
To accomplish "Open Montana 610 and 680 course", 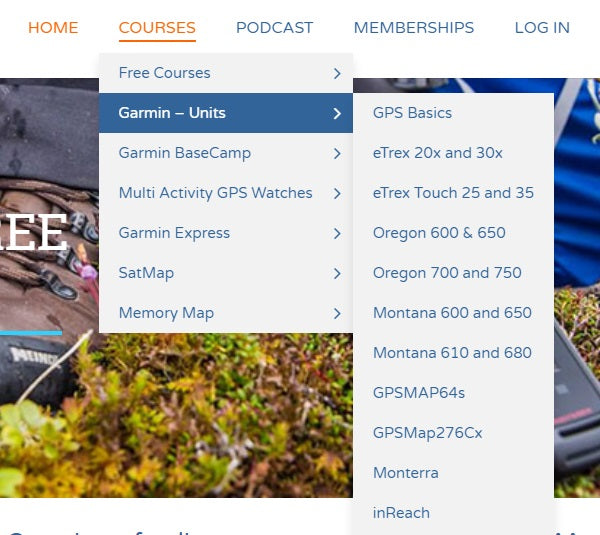I will pyautogui.click(x=452, y=353).
